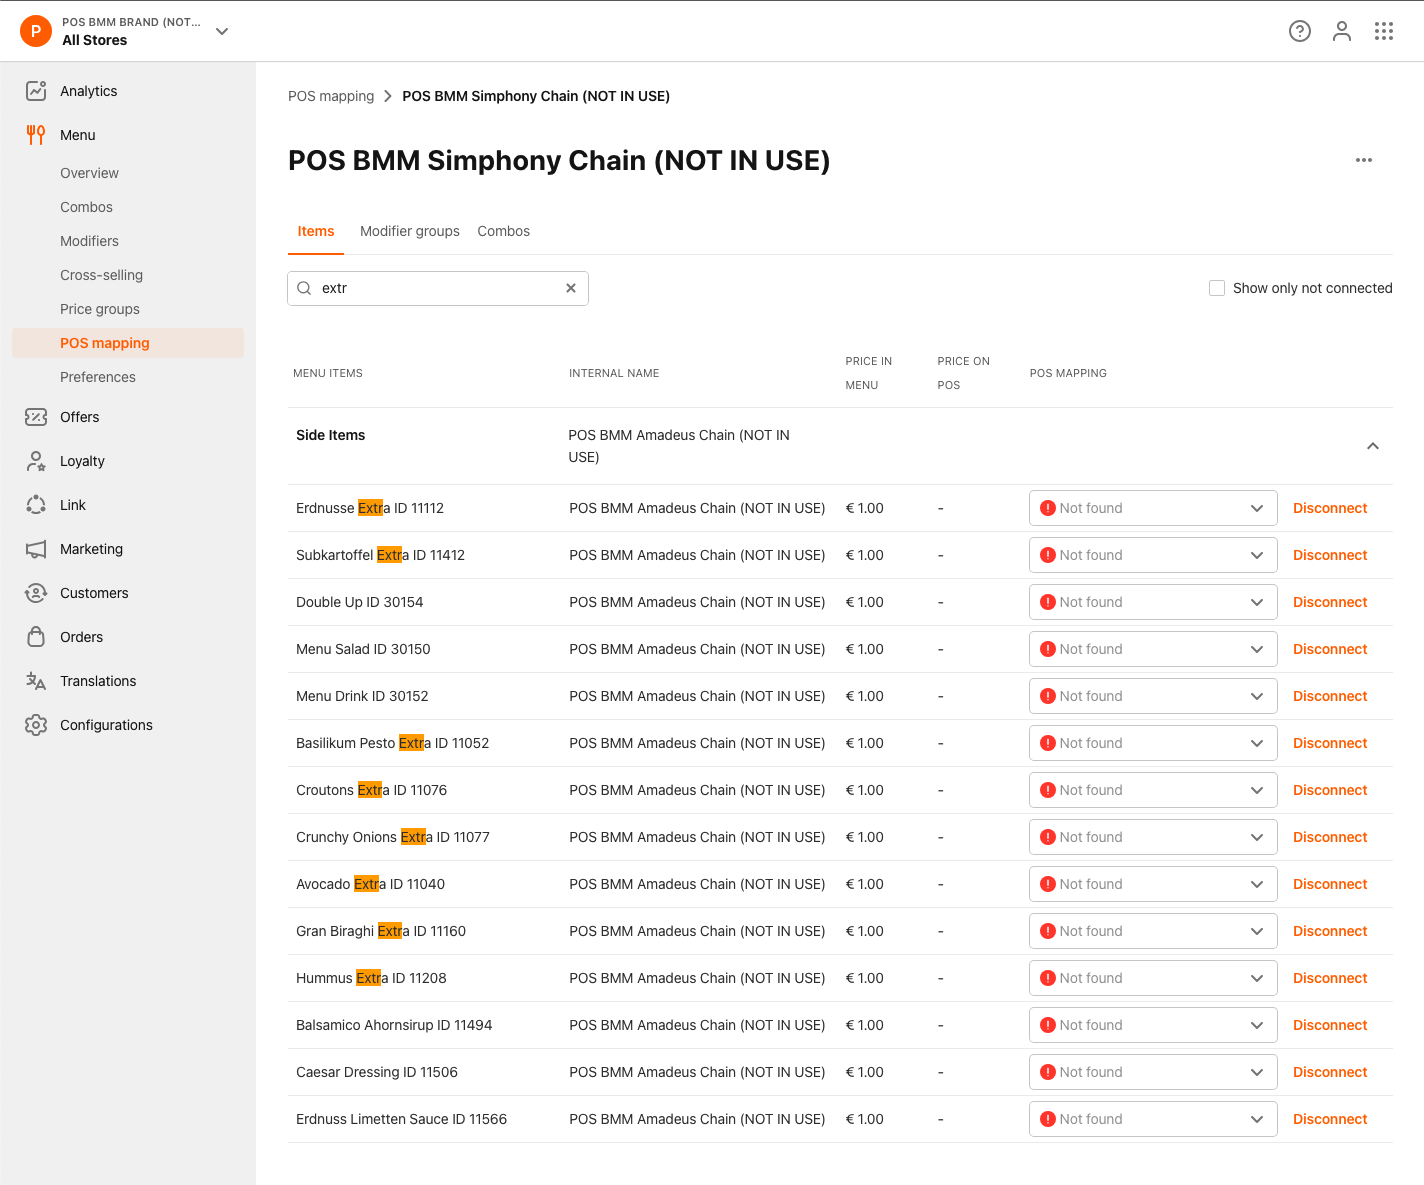Viewport: 1424px width, 1185px height.
Task: Click the search magnifier icon
Action: pos(304,288)
